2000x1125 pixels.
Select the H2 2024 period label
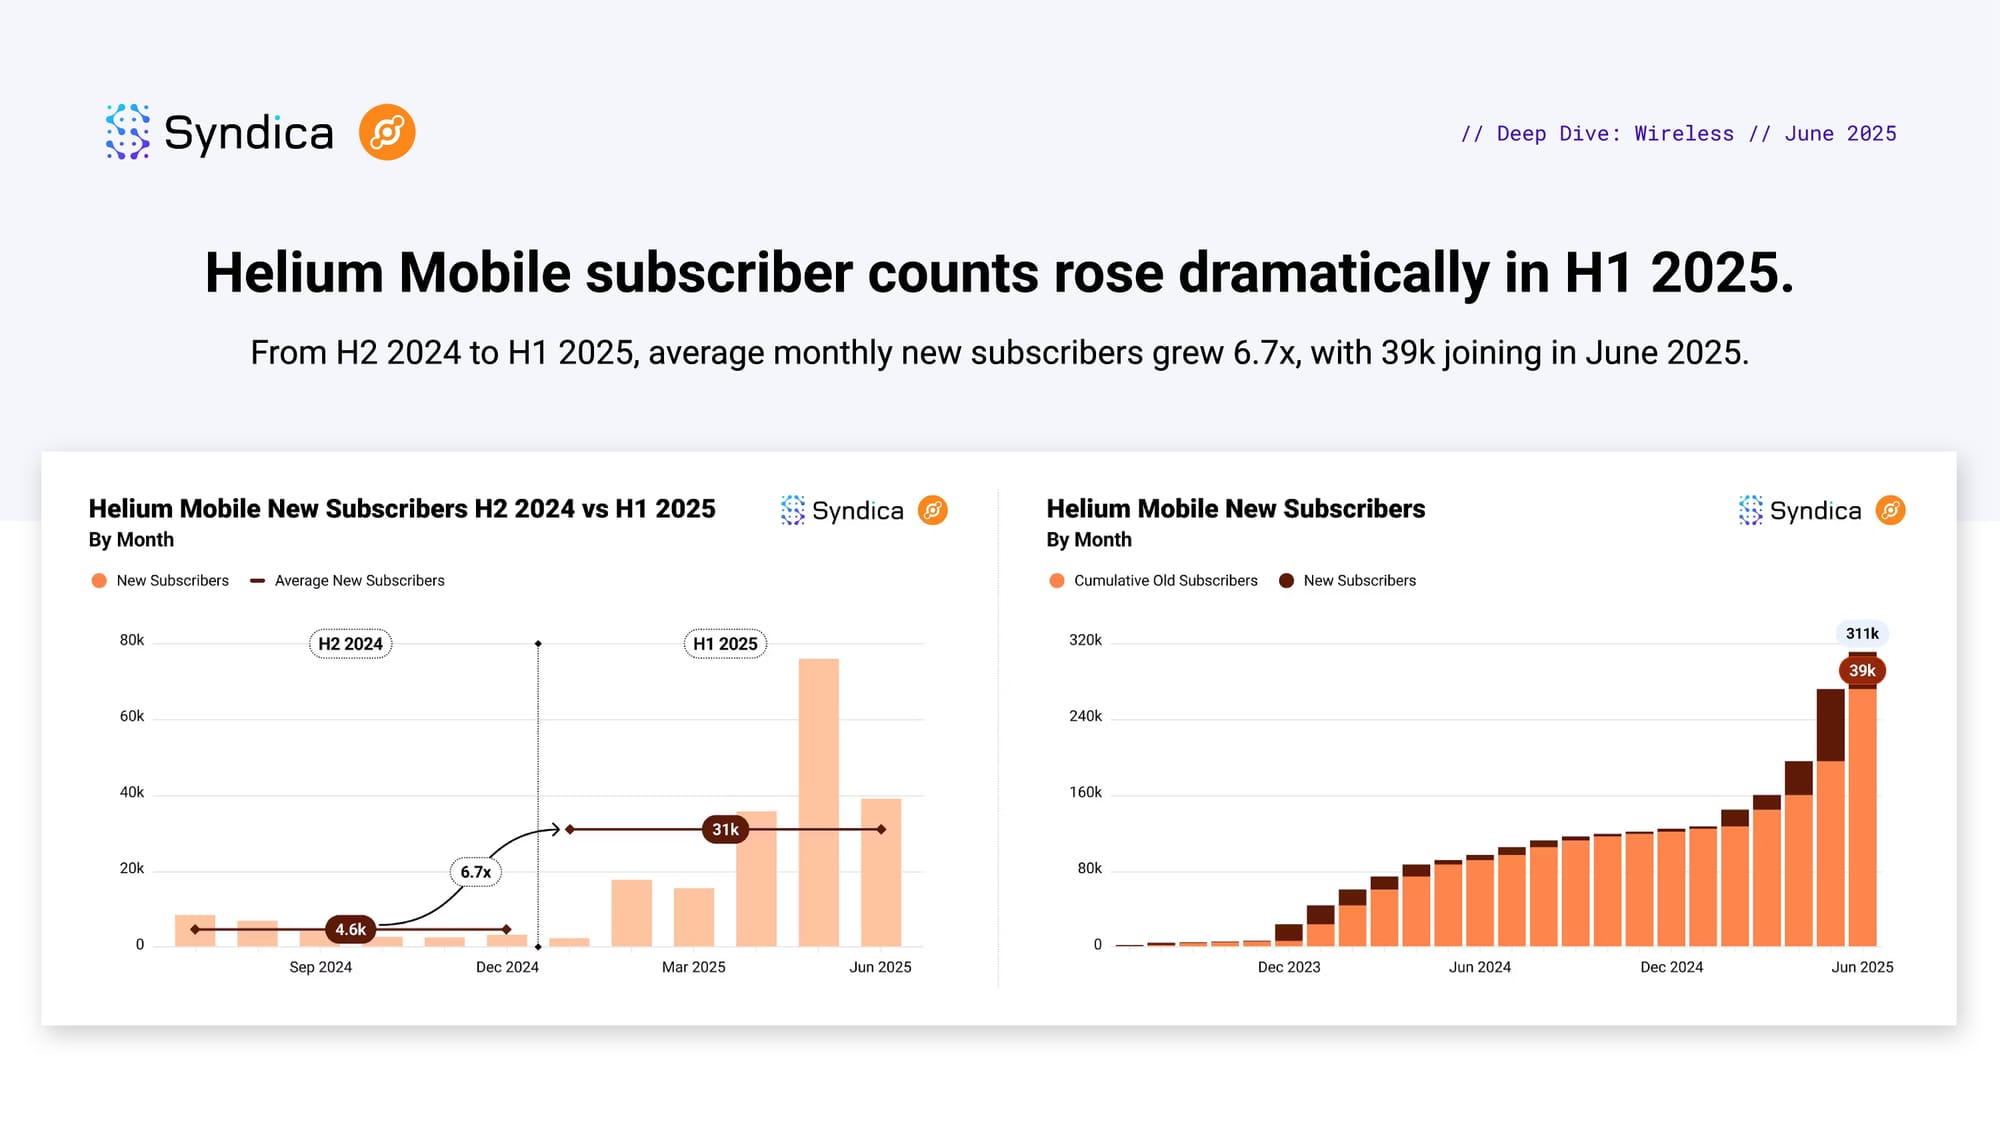tap(350, 644)
